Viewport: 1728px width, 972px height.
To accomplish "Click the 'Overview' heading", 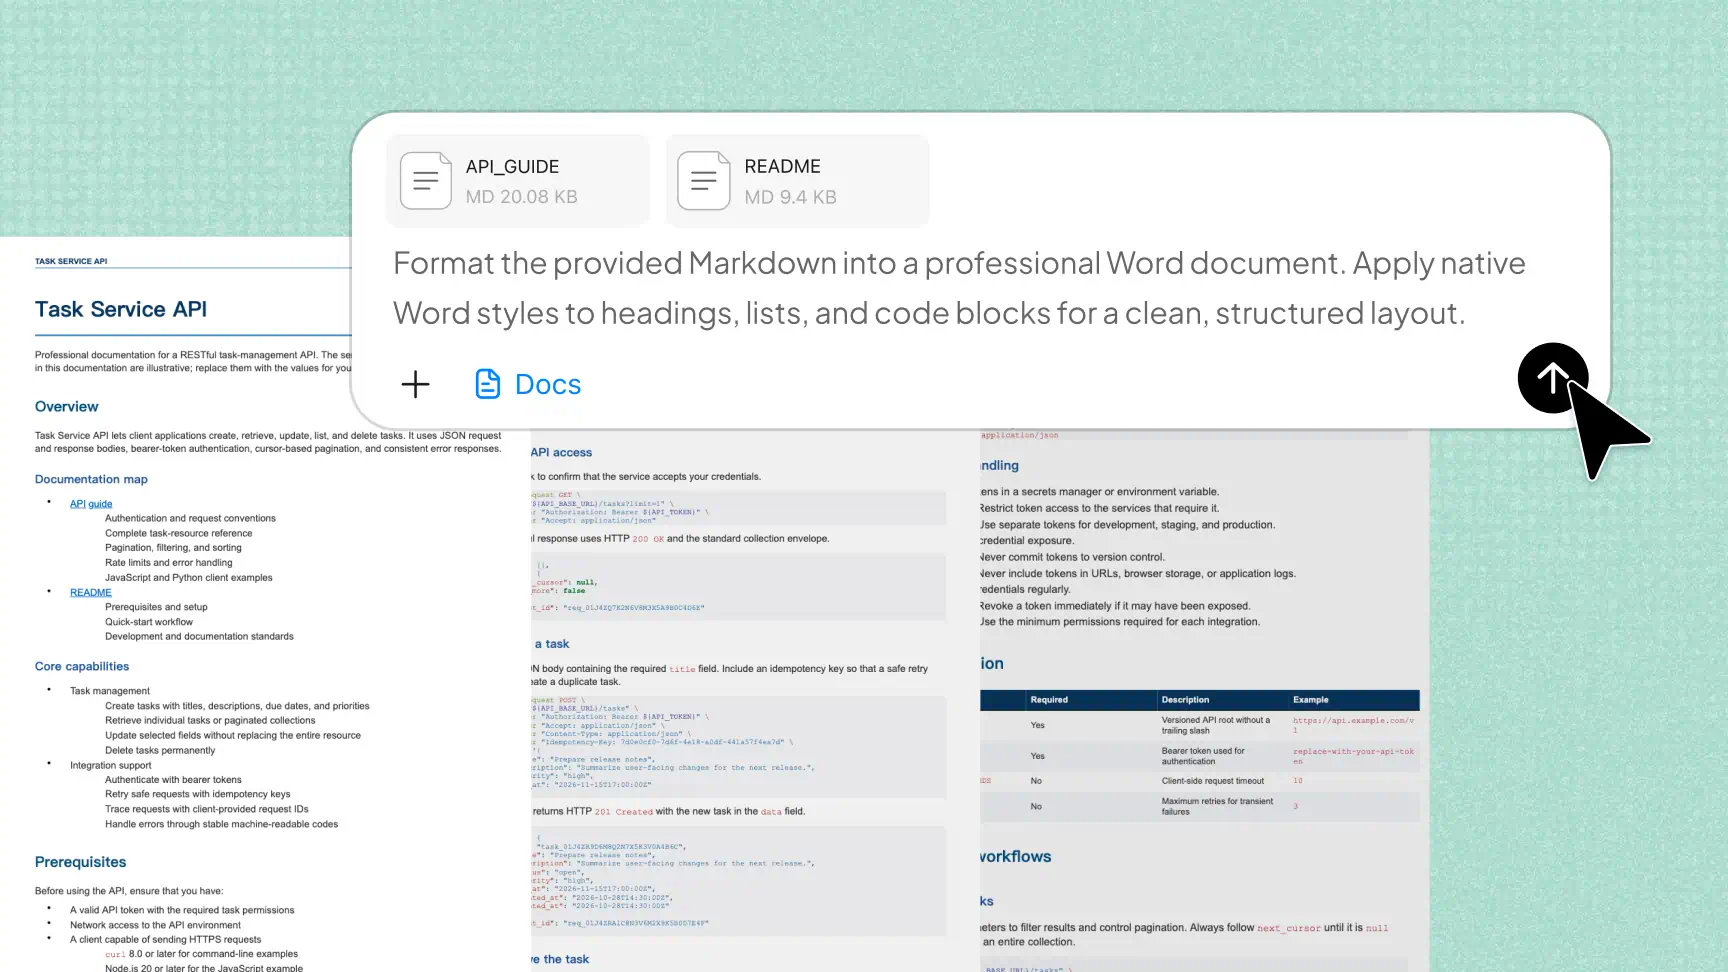I will click(67, 407).
